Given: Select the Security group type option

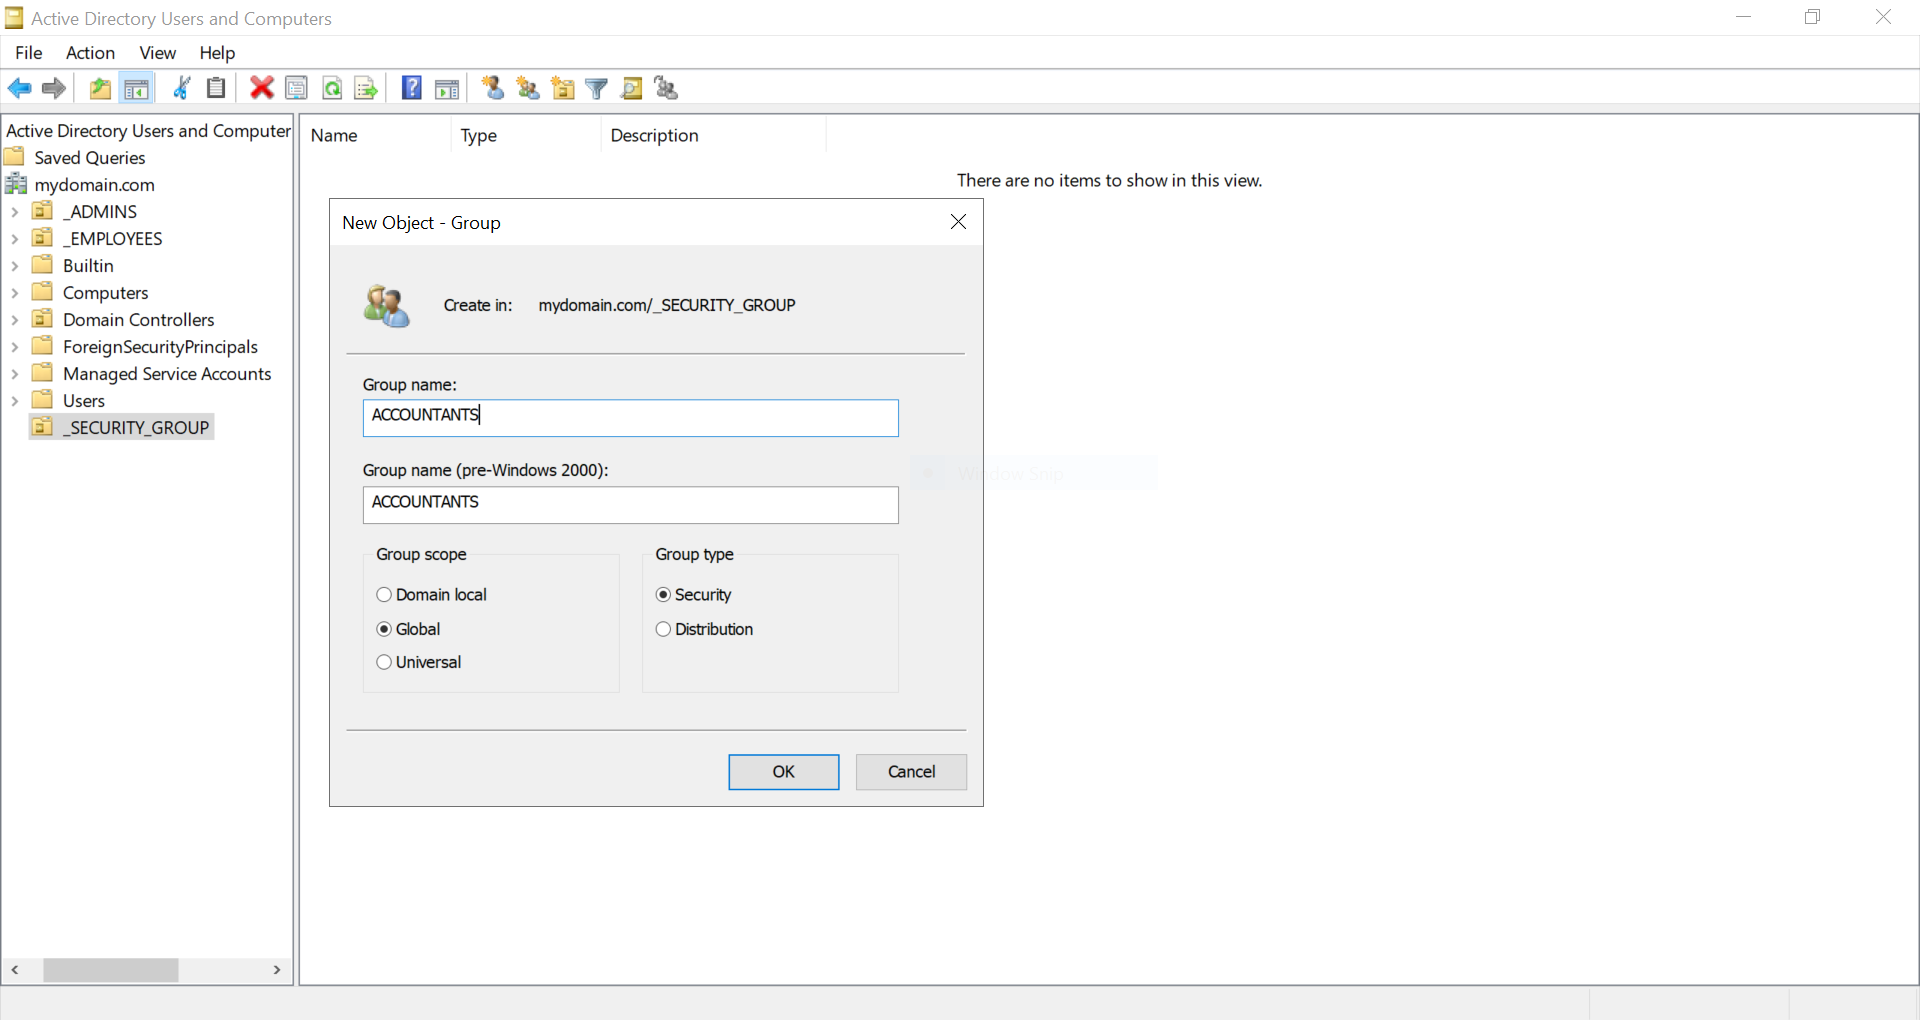Looking at the screenshot, I should (x=663, y=595).
